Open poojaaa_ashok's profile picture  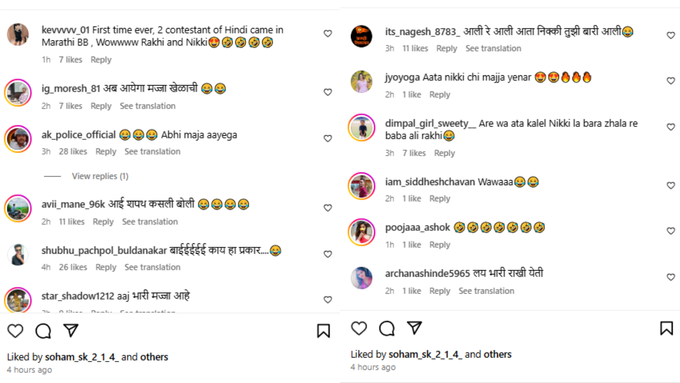[361, 232]
